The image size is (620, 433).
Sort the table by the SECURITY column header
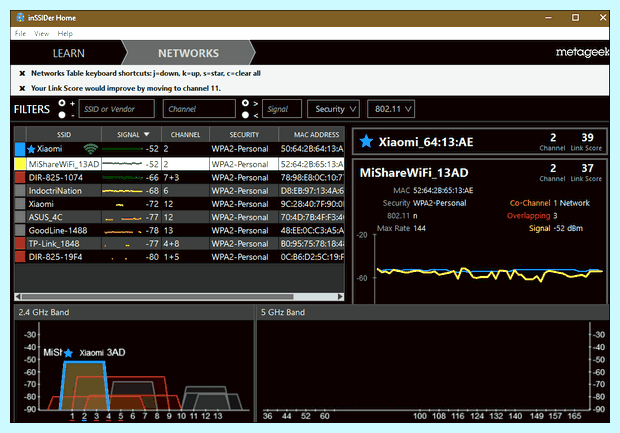pos(244,134)
